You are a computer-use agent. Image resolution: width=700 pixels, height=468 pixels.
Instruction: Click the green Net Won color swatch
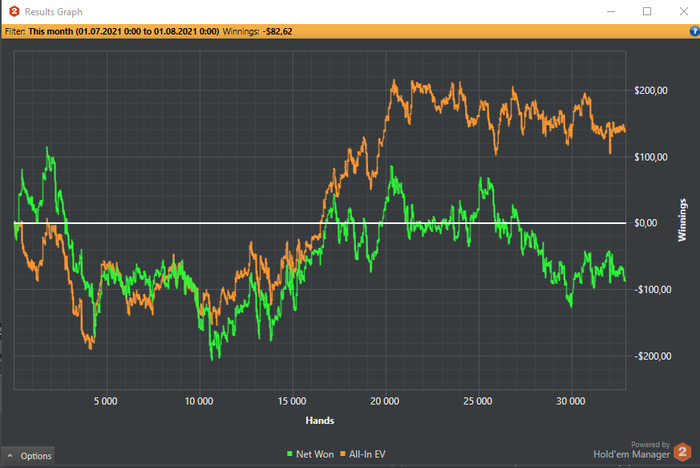tap(290, 454)
